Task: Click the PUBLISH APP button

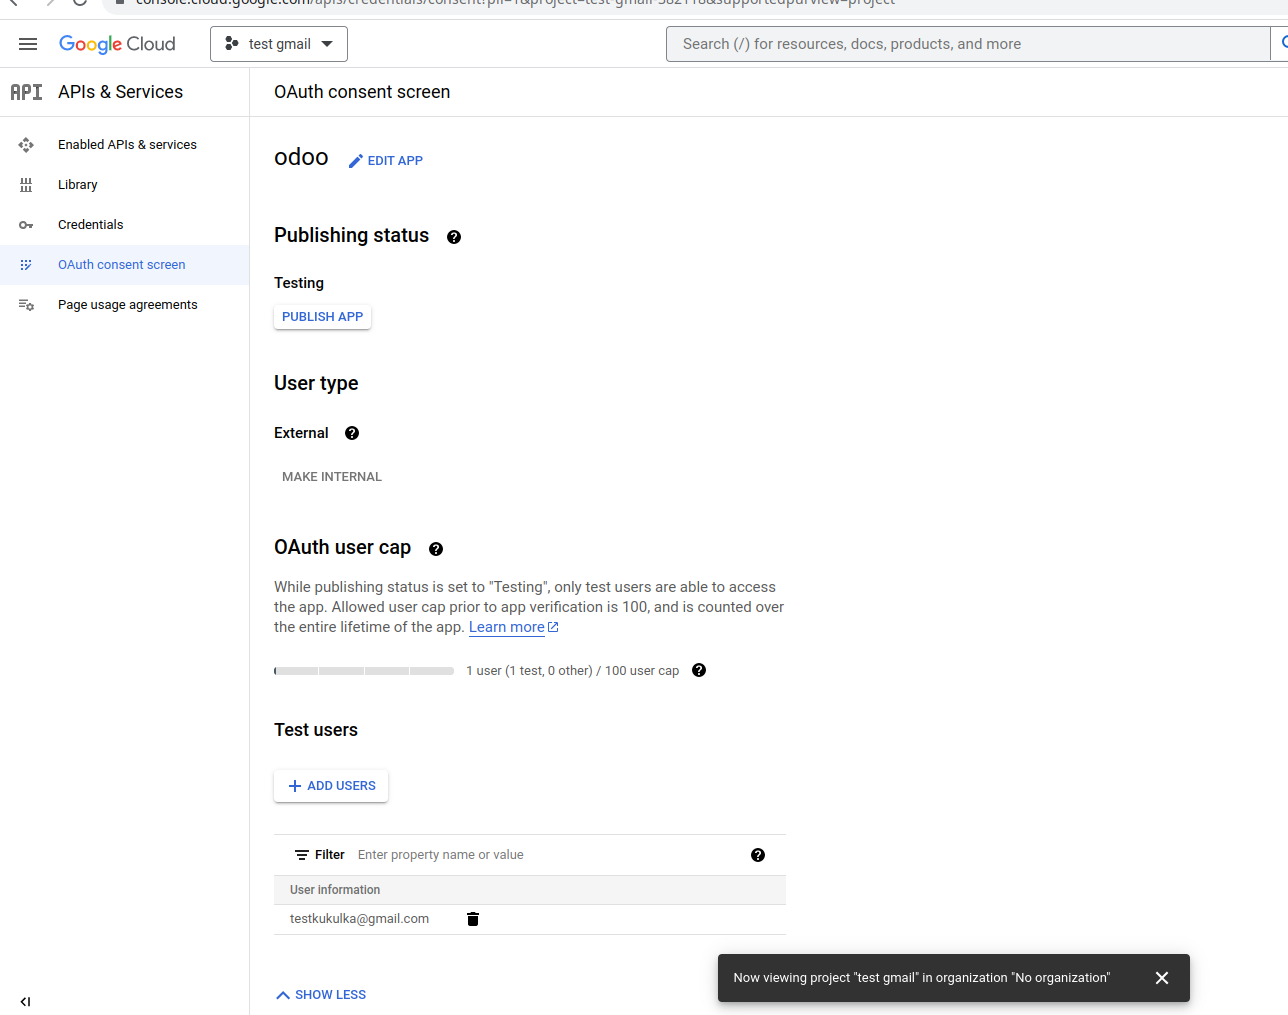Action: pos(322,317)
